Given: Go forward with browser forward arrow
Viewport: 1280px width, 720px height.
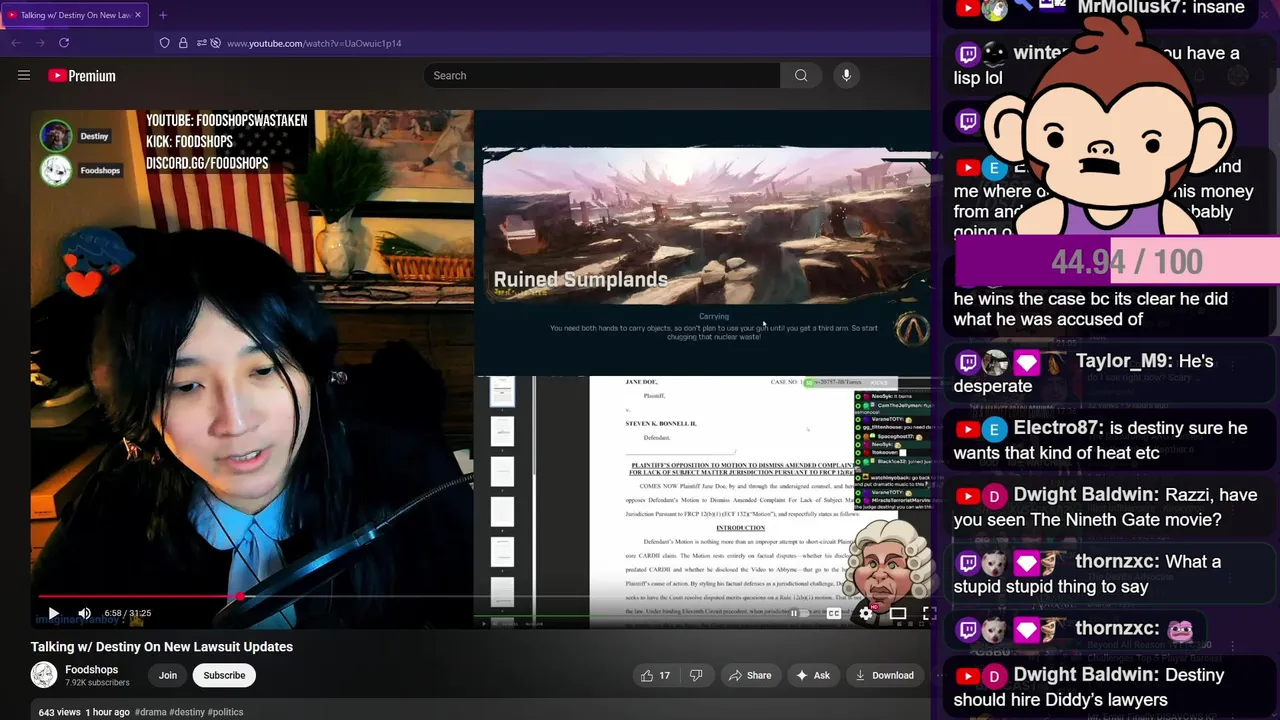Looking at the screenshot, I should click(x=40, y=43).
